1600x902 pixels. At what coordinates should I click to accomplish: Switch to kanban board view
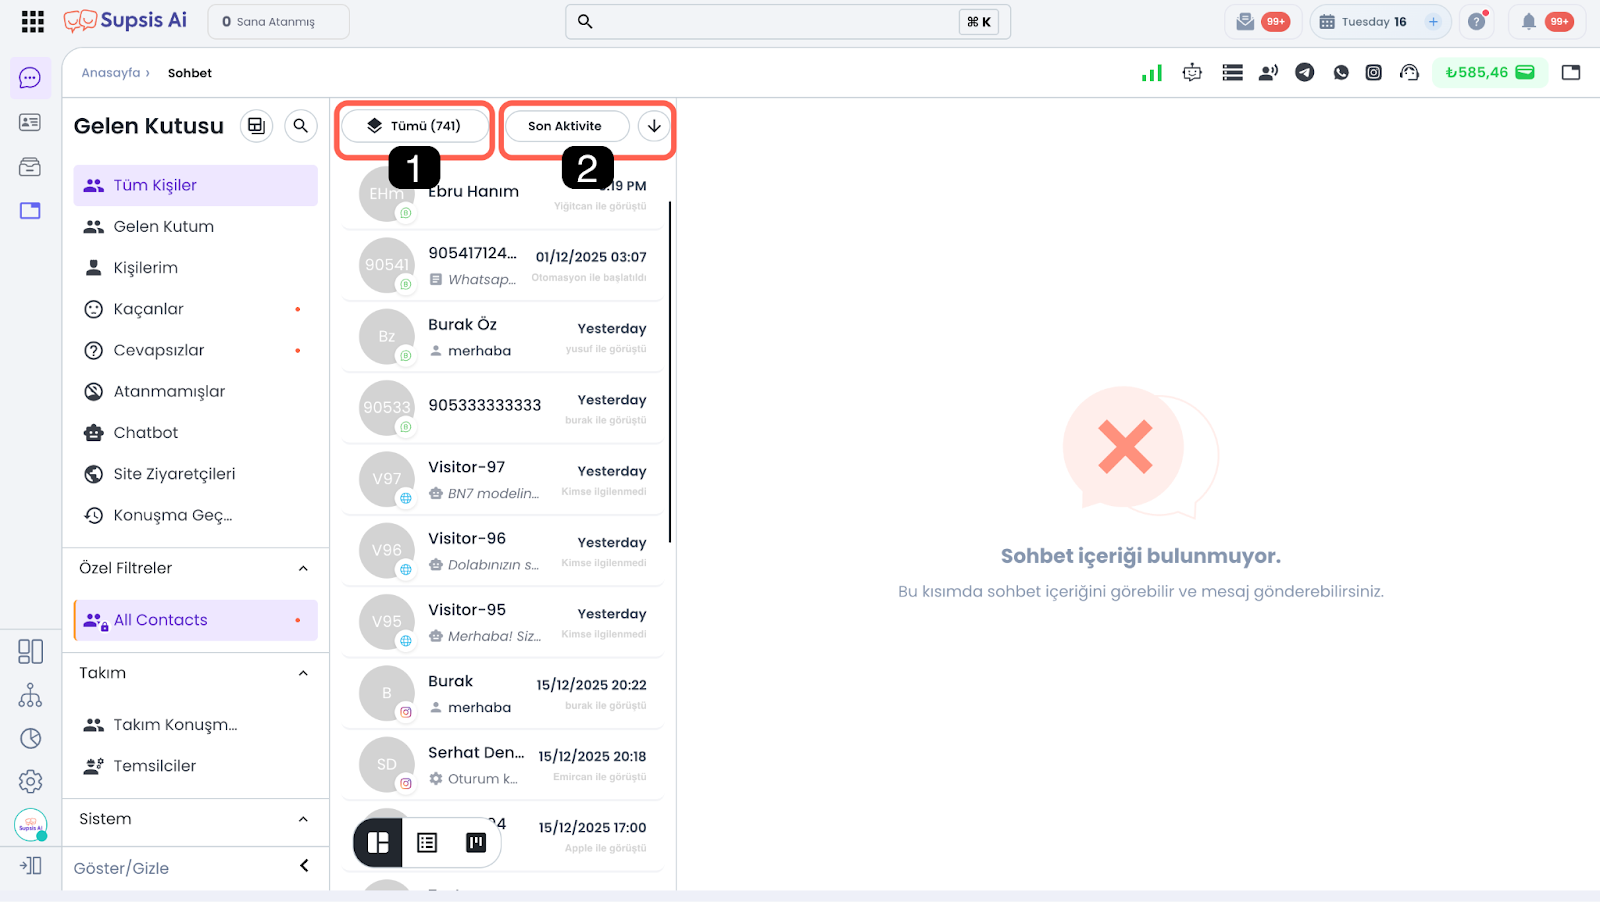point(476,843)
